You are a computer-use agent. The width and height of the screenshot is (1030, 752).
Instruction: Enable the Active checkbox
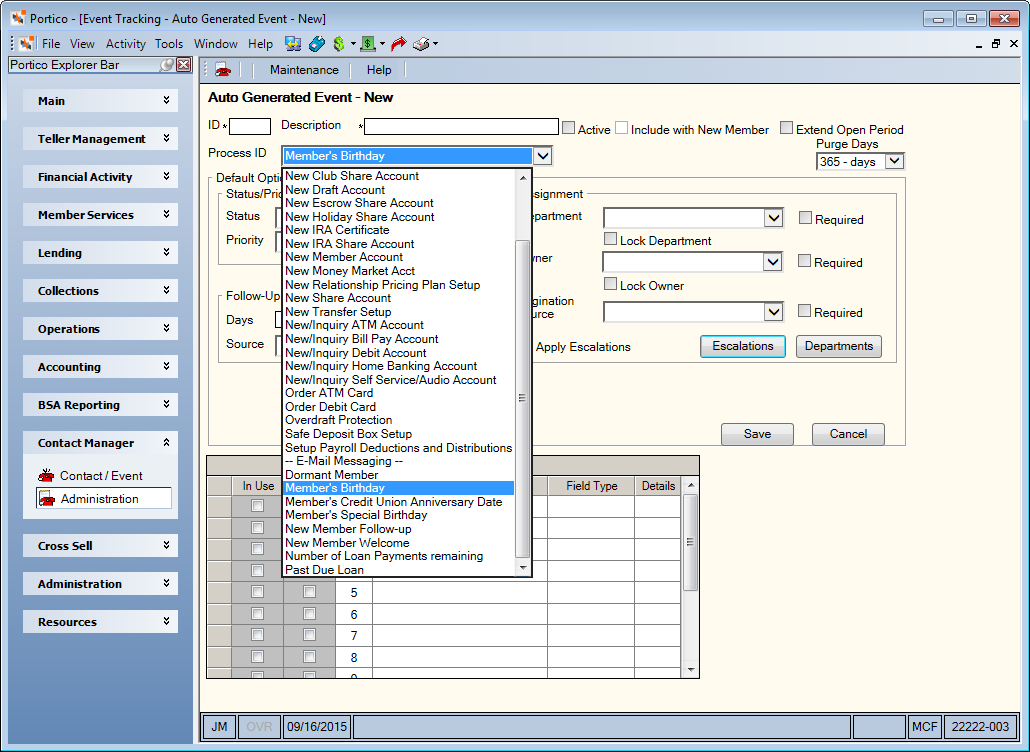click(569, 128)
